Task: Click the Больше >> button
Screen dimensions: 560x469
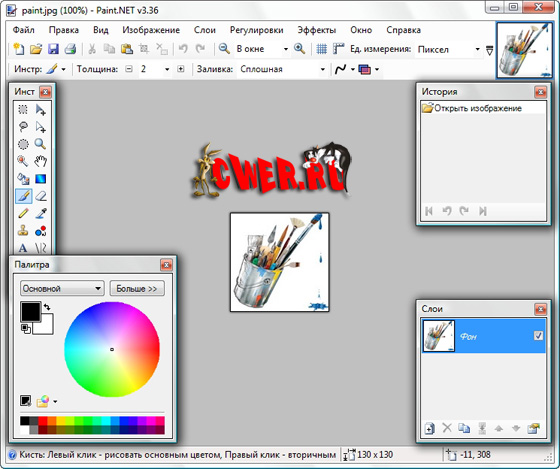Action: point(137,288)
